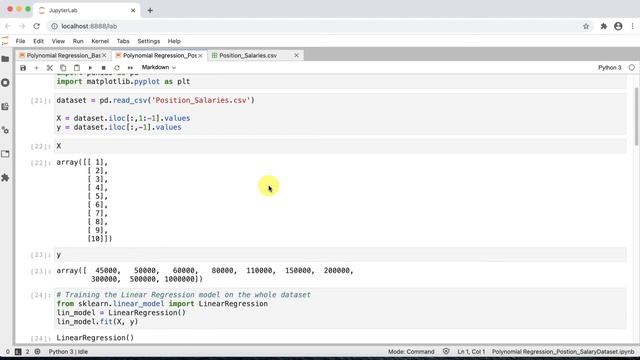The image size is (640, 360).
Task: Click the Python 3 | Idle status entry
Action: (68, 352)
